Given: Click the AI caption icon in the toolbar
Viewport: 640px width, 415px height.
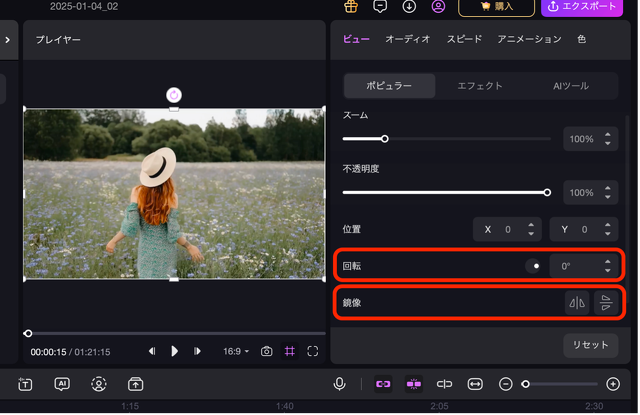Looking at the screenshot, I should tap(62, 384).
